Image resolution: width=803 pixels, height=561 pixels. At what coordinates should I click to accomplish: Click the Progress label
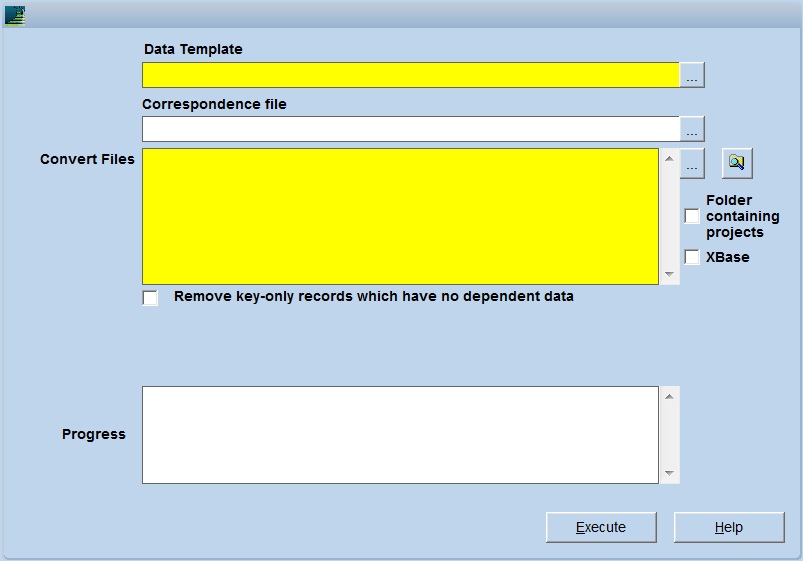pos(94,434)
